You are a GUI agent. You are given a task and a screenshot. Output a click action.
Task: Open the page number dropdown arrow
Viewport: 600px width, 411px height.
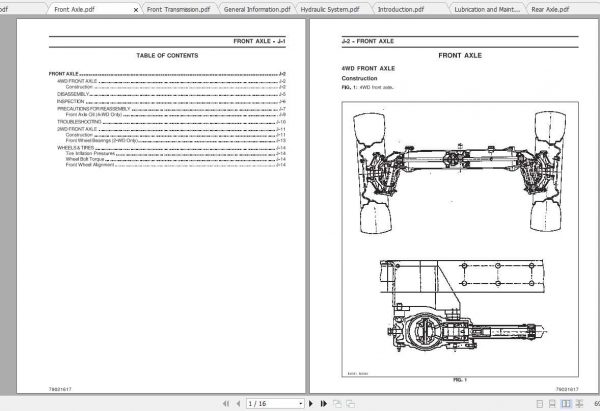tap(300, 404)
